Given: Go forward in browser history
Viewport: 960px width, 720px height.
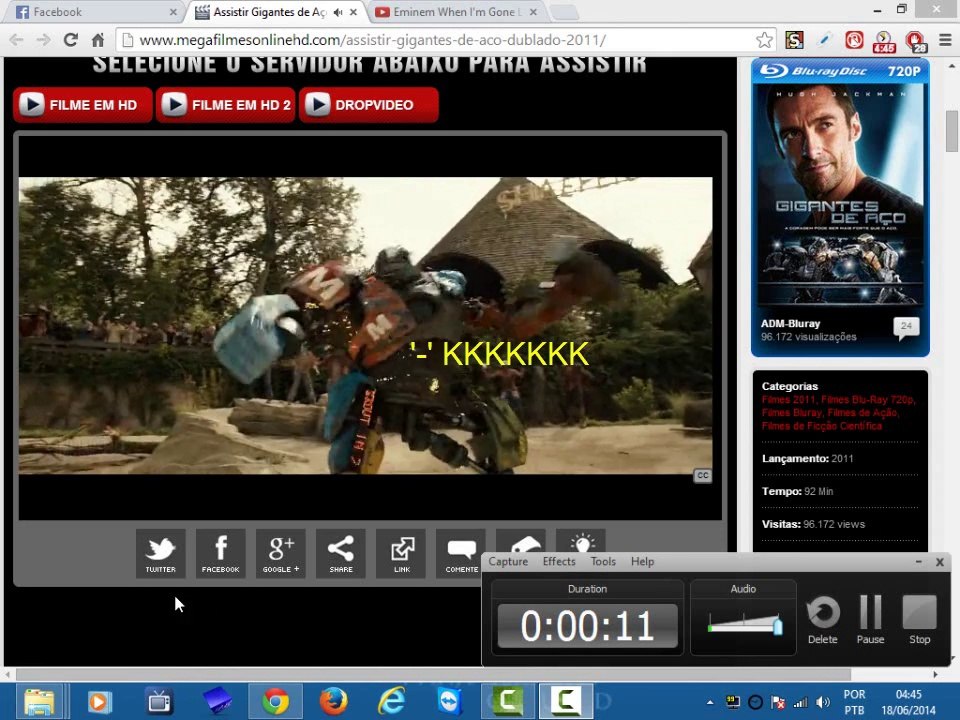Looking at the screenshot, I should [43, 40].
